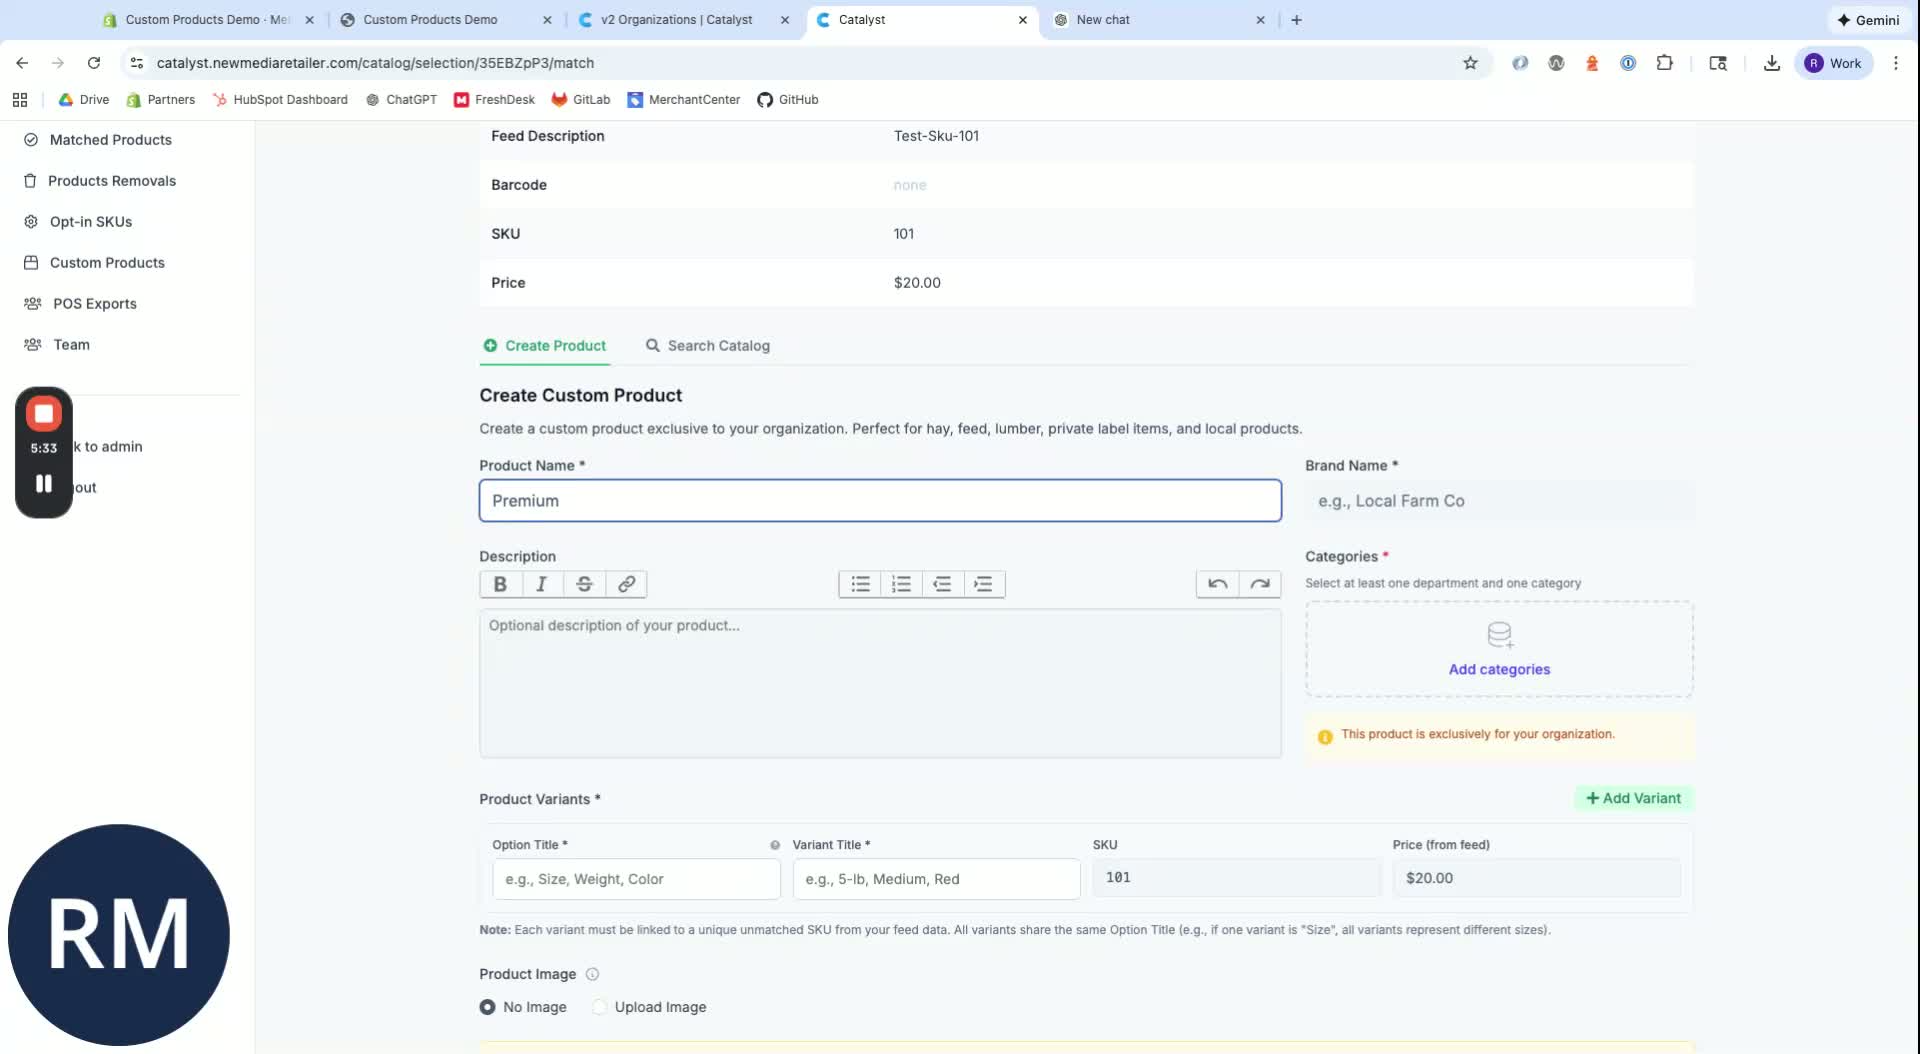This screenshot has width=1920, height=1054.
Task: View site information icon in address bar
Action: (137, 63)
